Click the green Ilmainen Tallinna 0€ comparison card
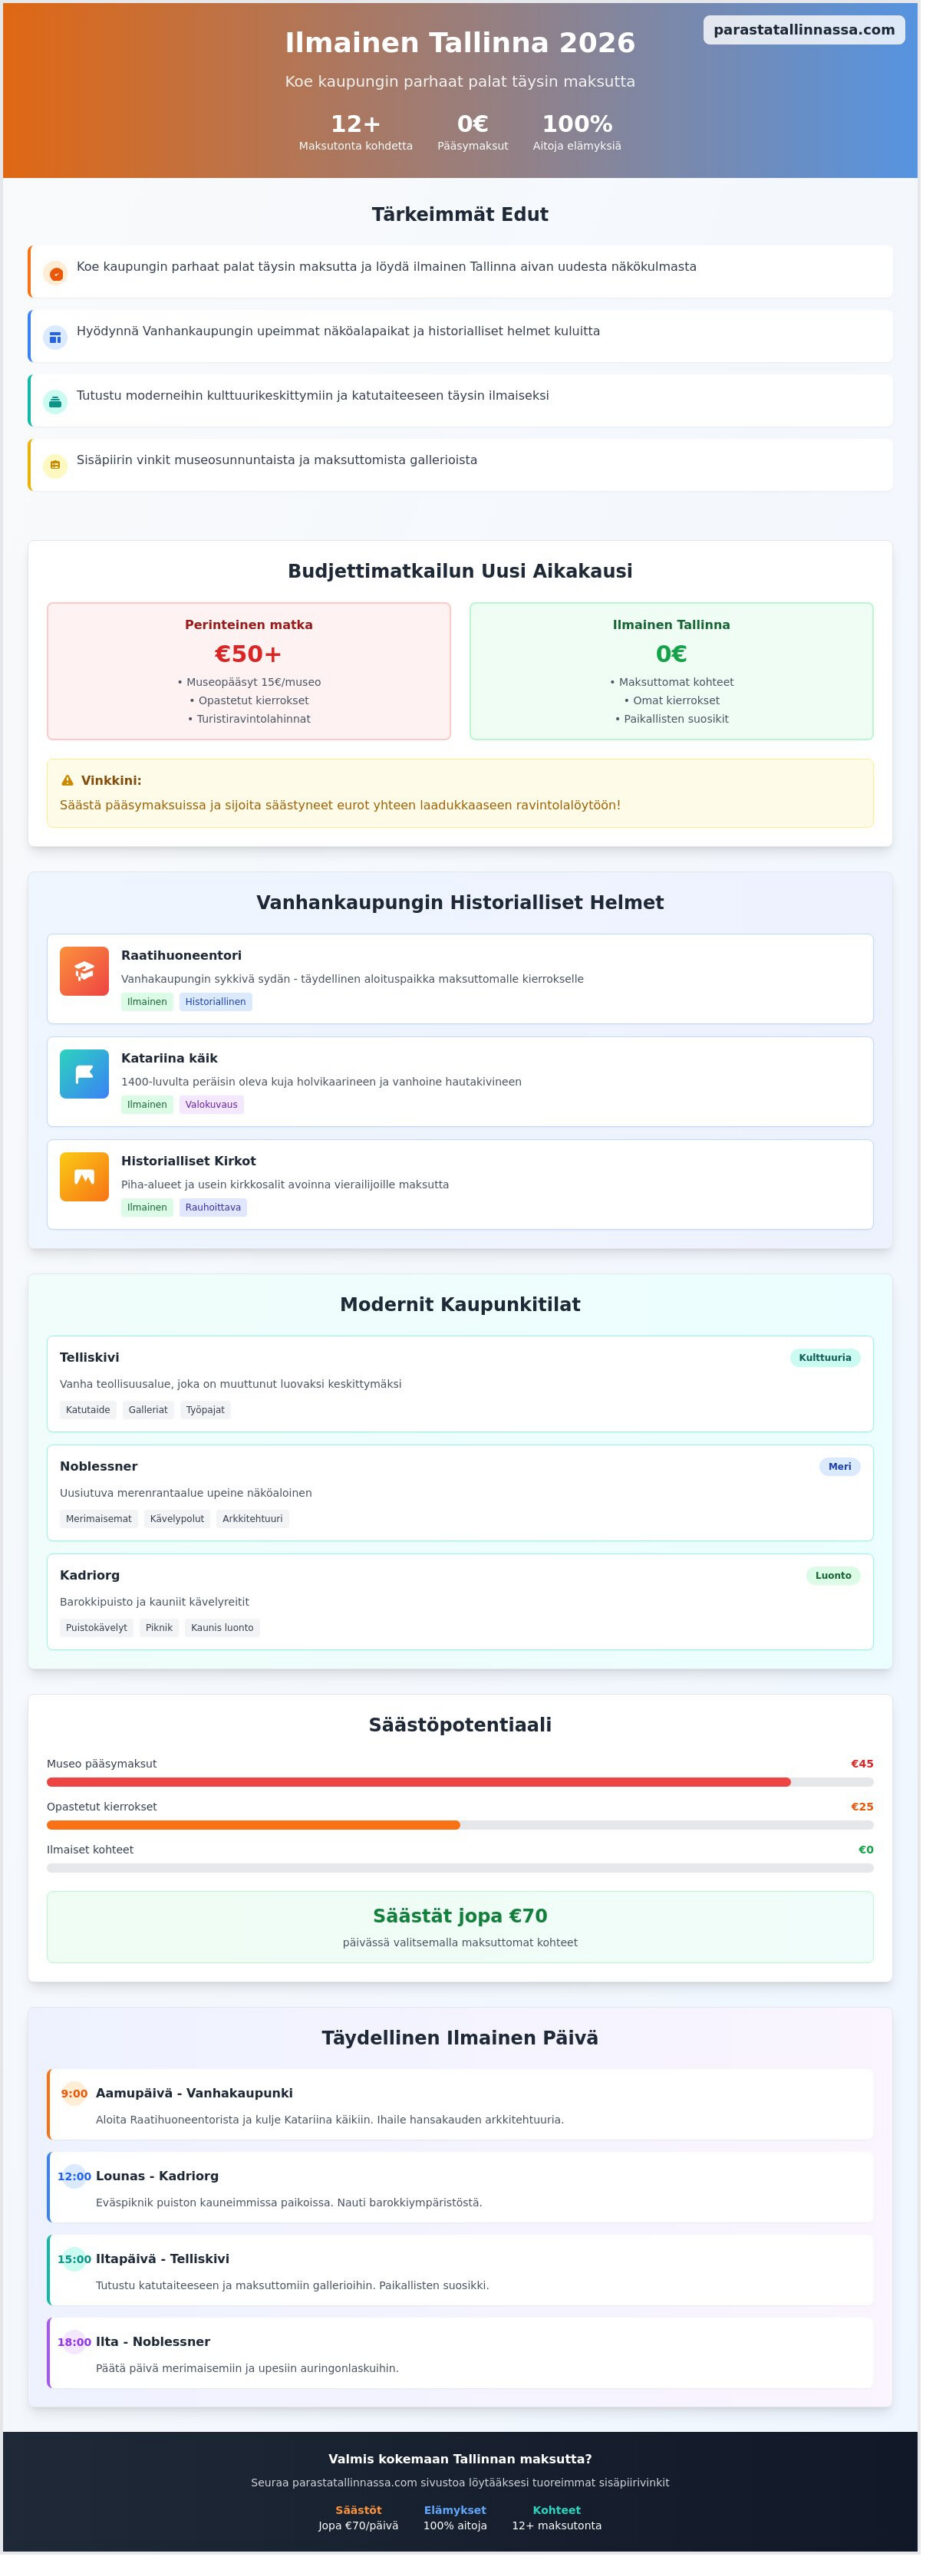 coord(671,671)
